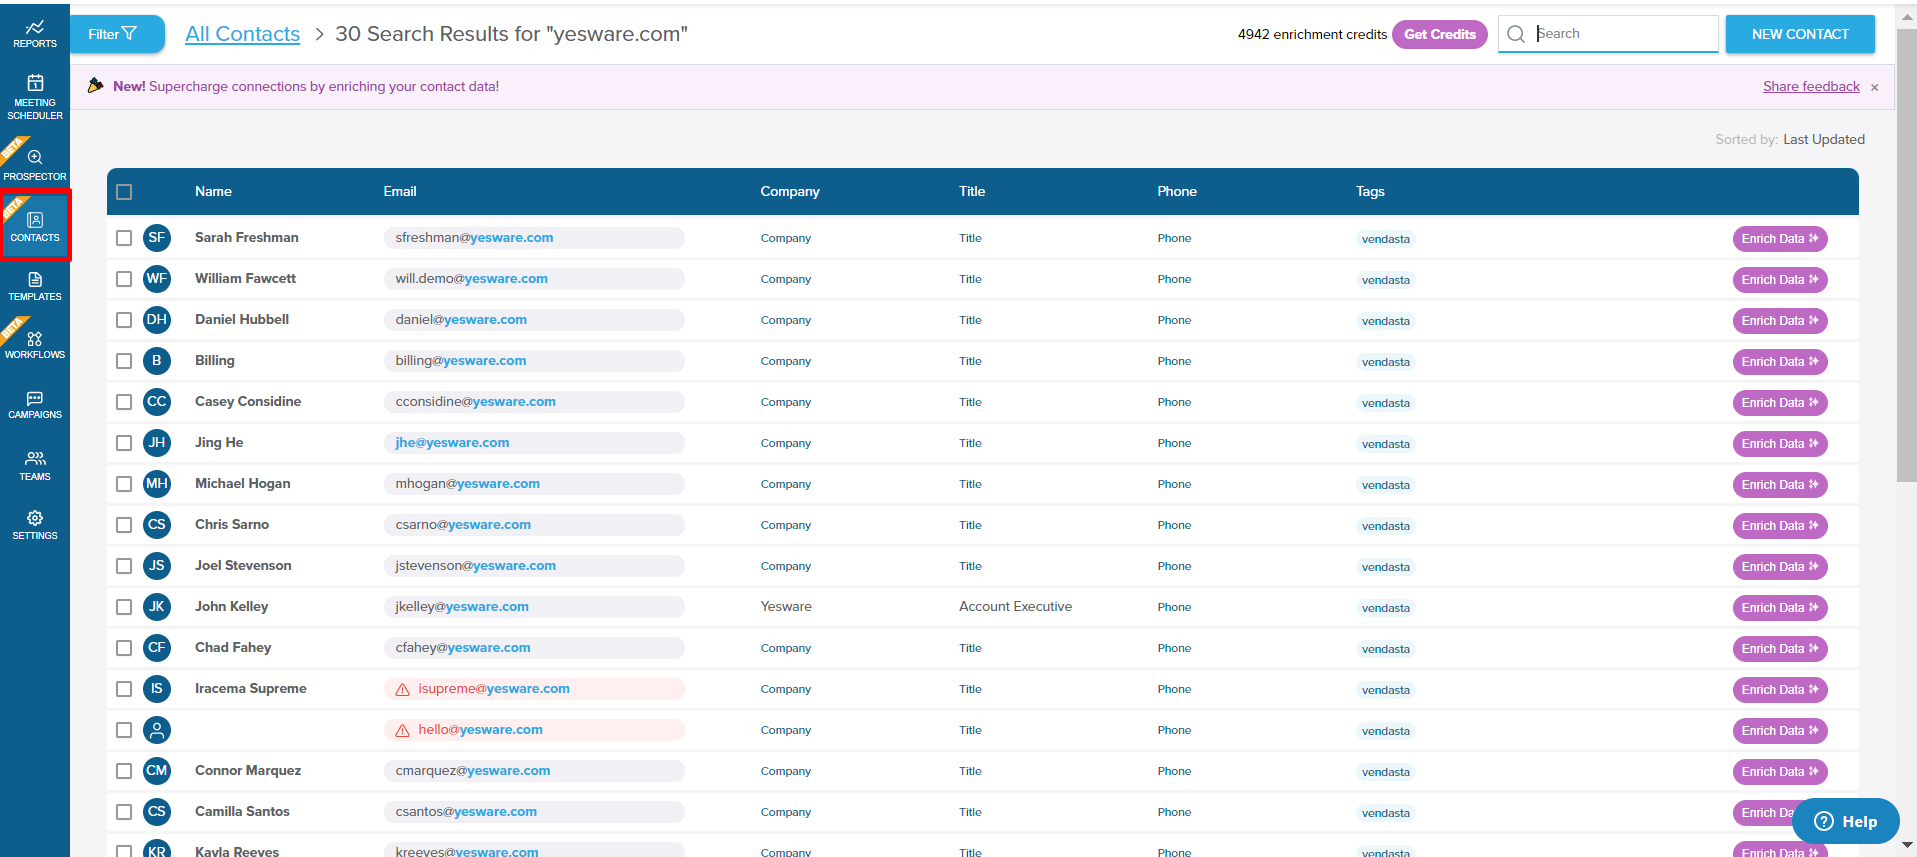
Task: Click the Phone cell for Joel Stevenson
Action: 1174,566
